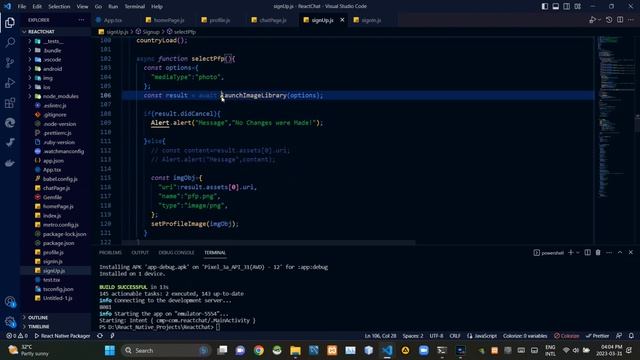Switch to the profile.js tab
The height and width of the screenshot is (360, 640).
[x=216, y=20]
